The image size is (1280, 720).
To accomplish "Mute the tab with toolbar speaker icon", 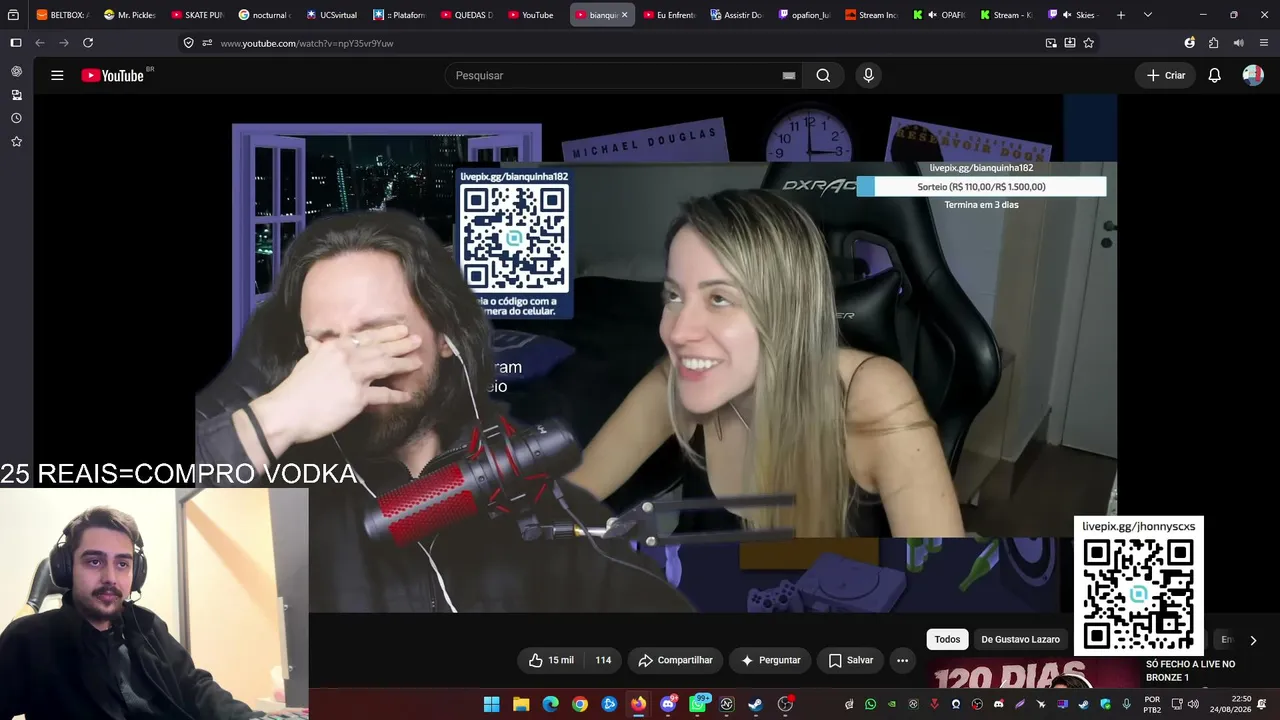I will pos(1238,43).
